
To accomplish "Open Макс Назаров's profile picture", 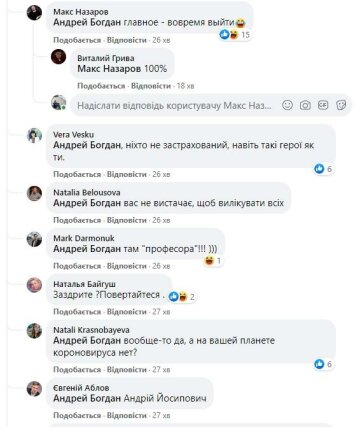I will [x=34, y=13].
